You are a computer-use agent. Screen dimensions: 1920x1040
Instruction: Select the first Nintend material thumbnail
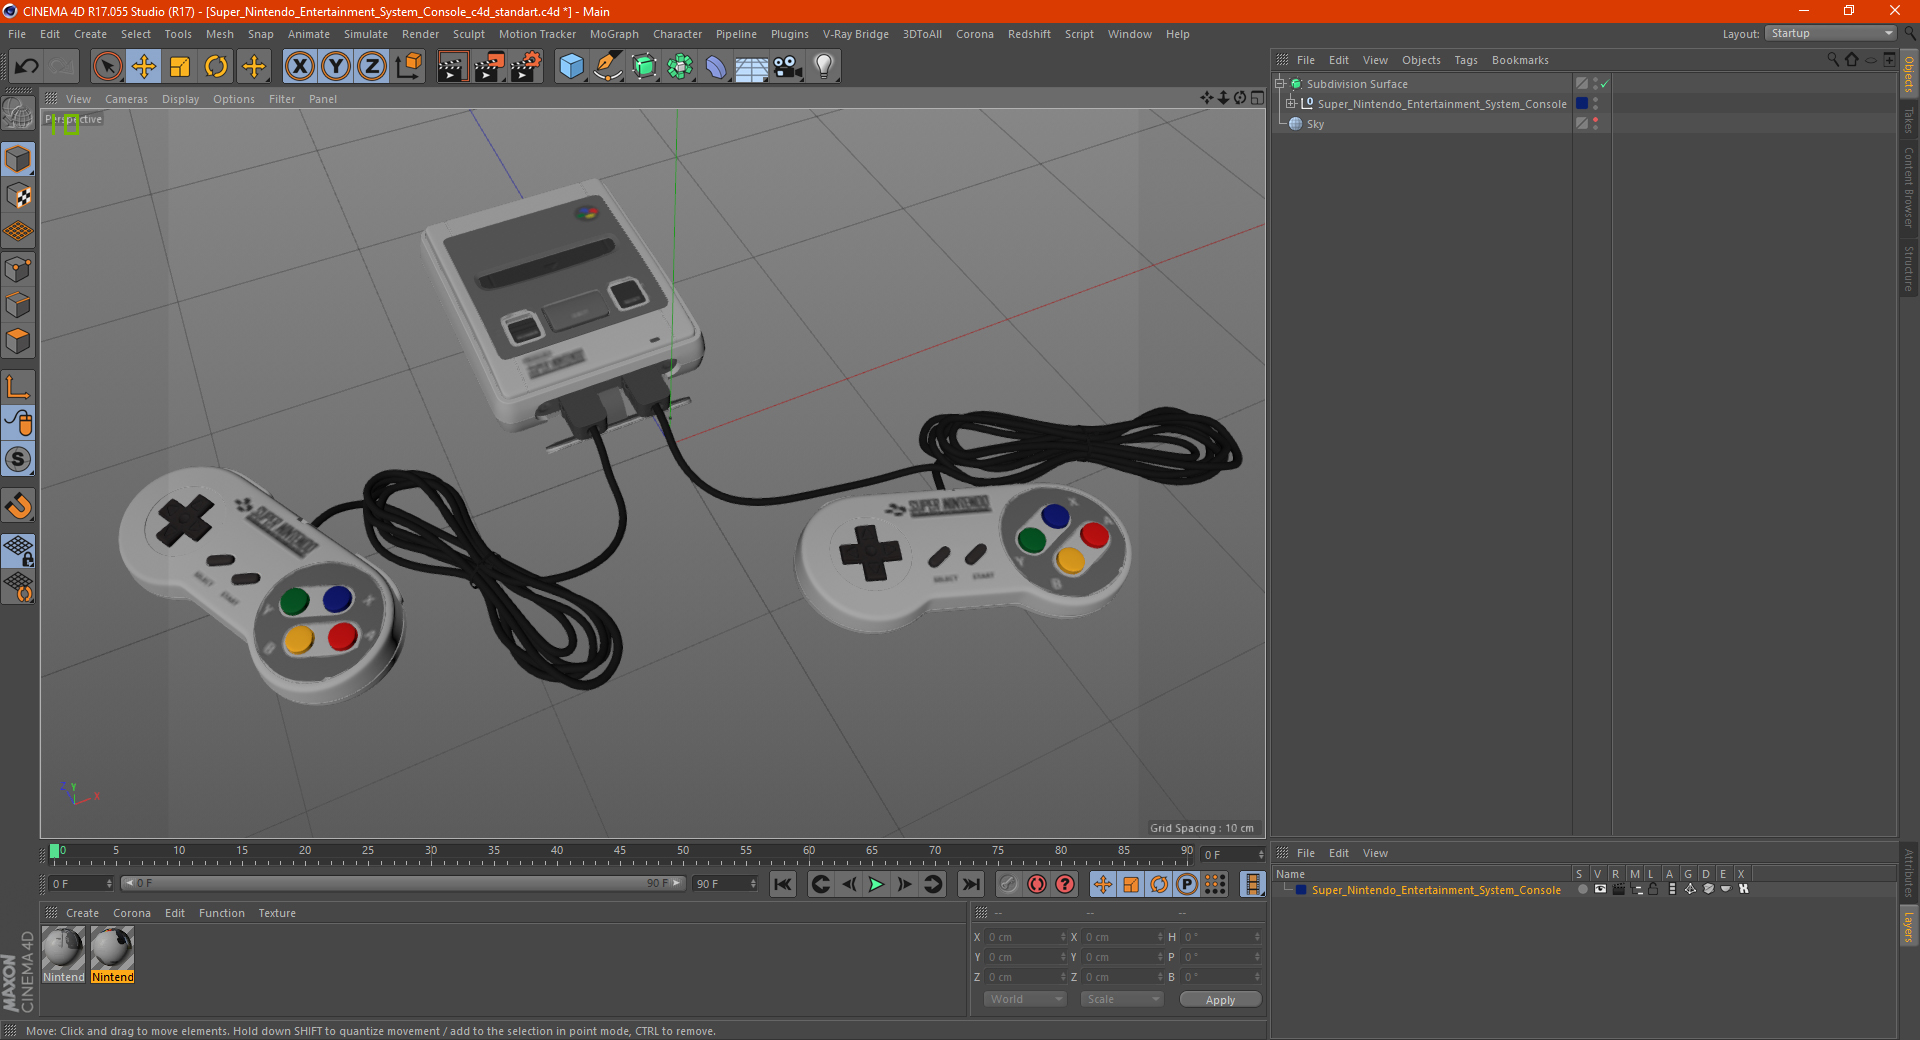click(64, 955)
